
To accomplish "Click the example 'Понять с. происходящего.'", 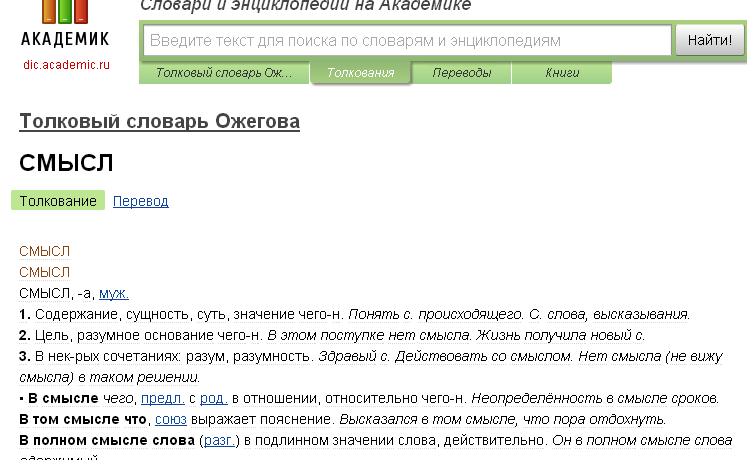I will pyautogui.click(x=436, y=314).
